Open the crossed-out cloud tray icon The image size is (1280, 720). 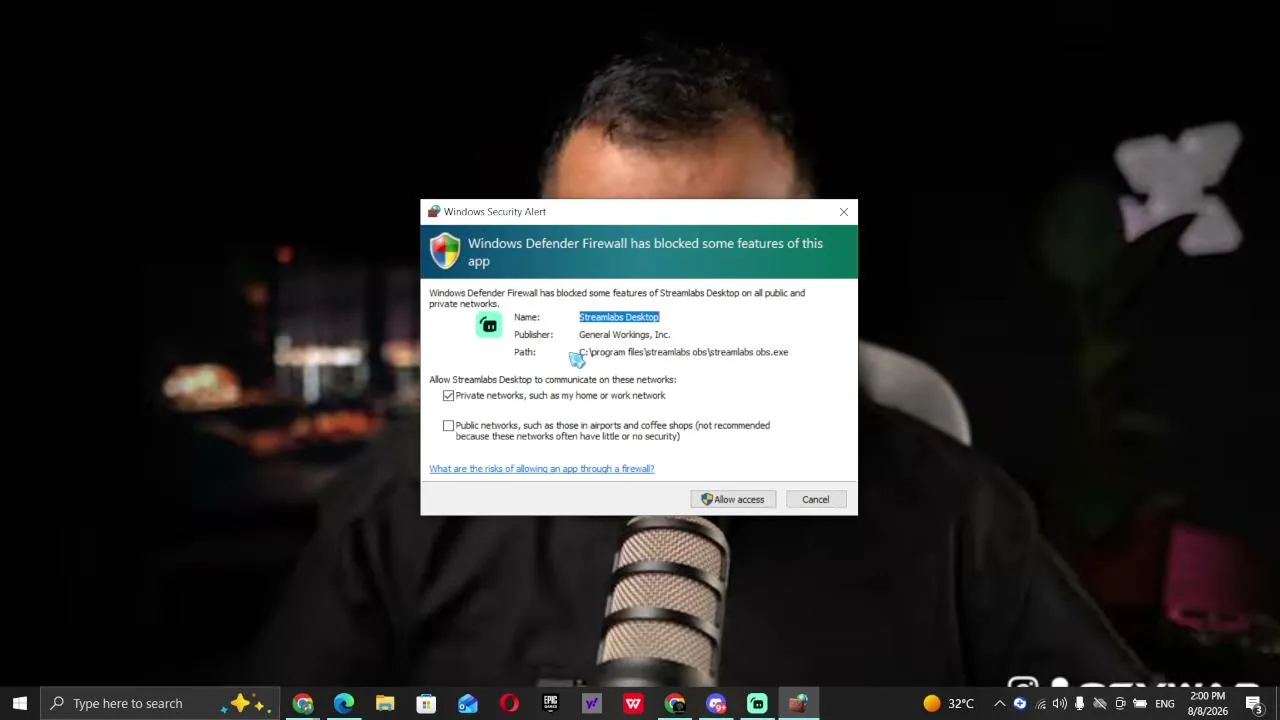1100,704
